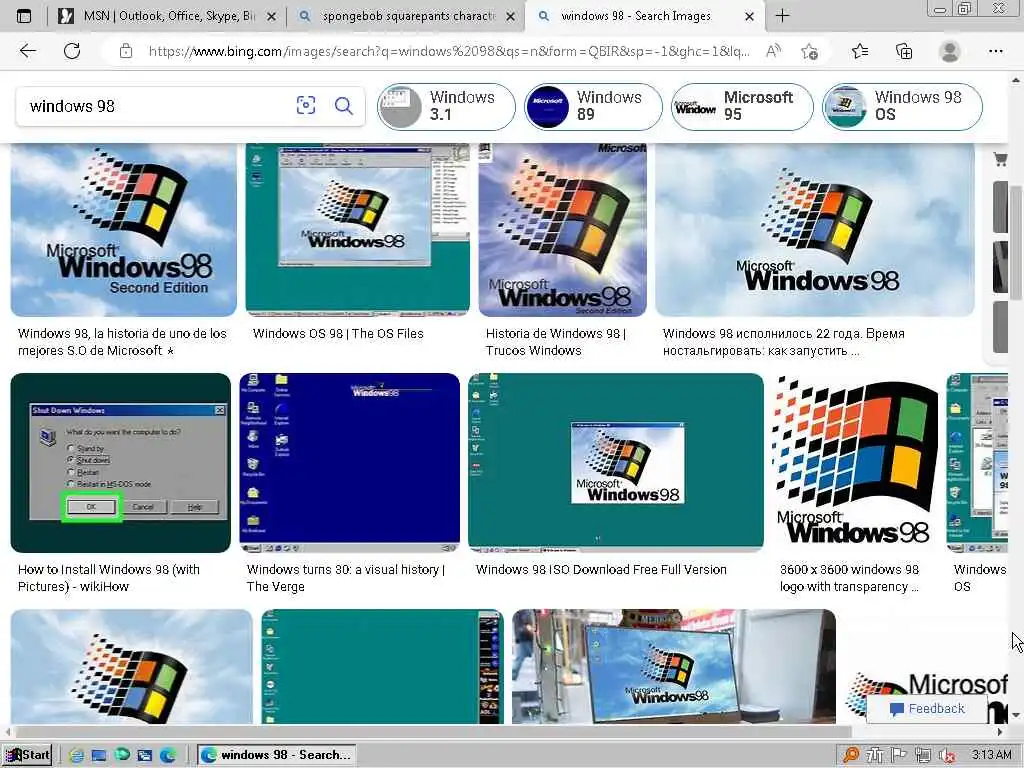
Task: Open the blue desktop Verge thumbnail
Action: point(349,462)
